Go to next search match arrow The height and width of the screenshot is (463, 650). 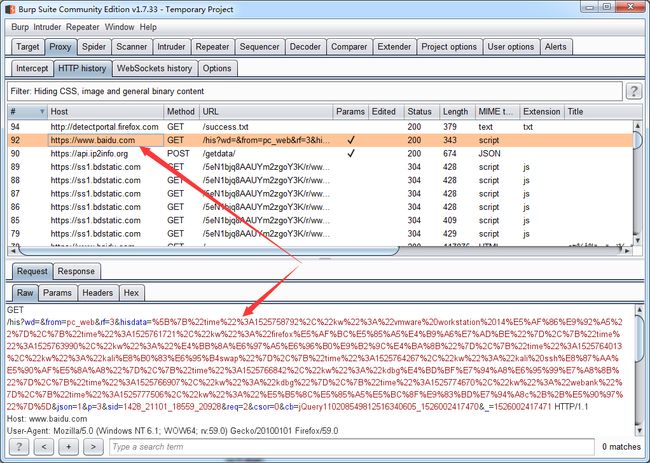(93, 447)
